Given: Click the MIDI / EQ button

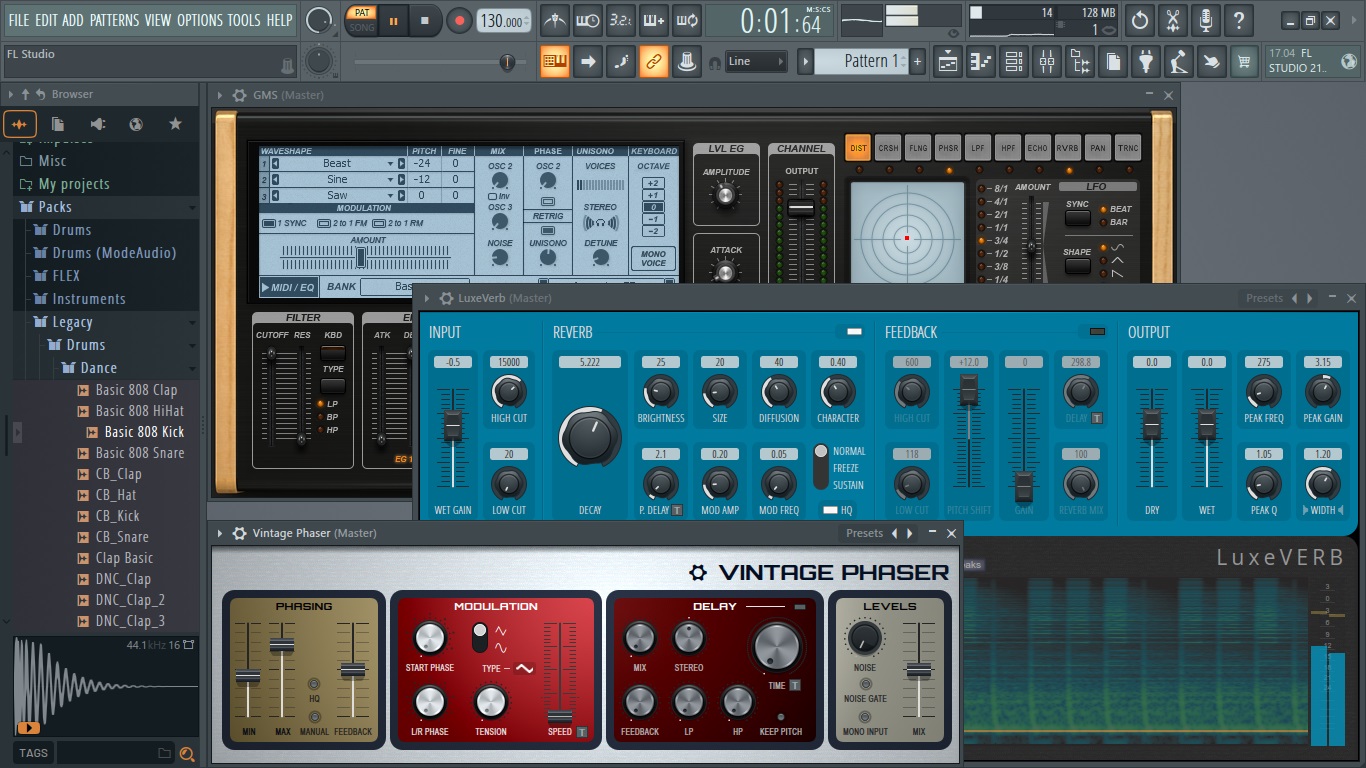Looking at the screenshot, I should coord(288,287).
